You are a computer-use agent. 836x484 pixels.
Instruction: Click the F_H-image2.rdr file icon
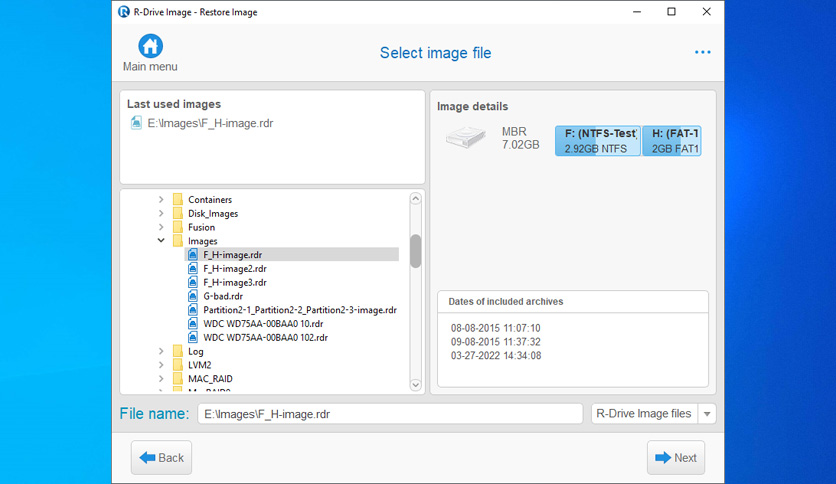click(x=193, y=269)
